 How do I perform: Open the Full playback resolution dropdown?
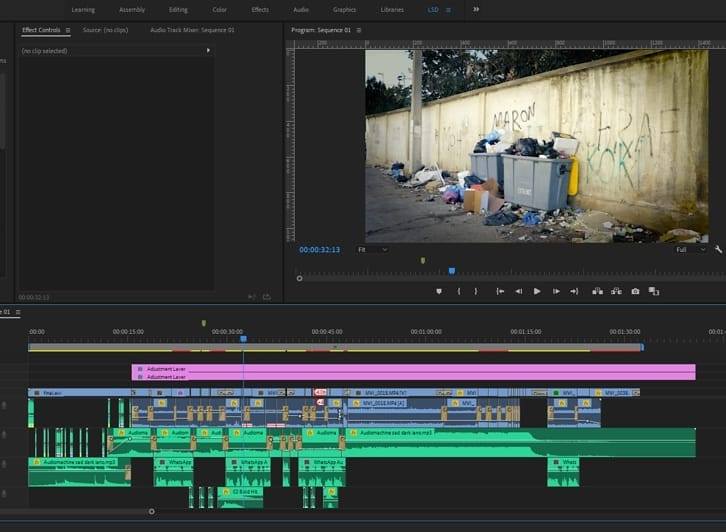690,250
